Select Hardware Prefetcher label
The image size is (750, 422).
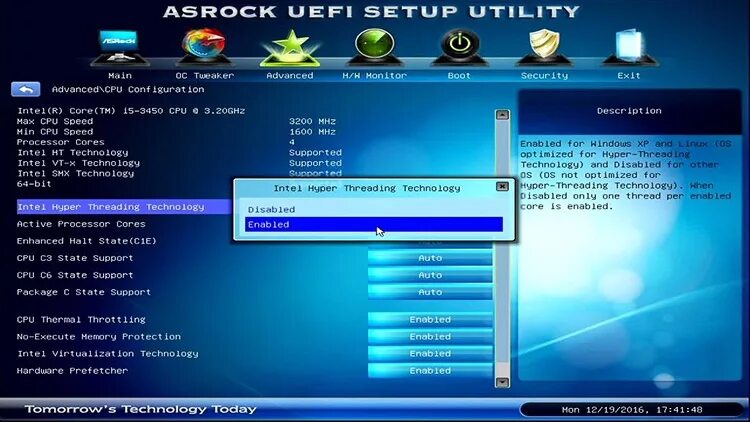(x=72, y=371)
